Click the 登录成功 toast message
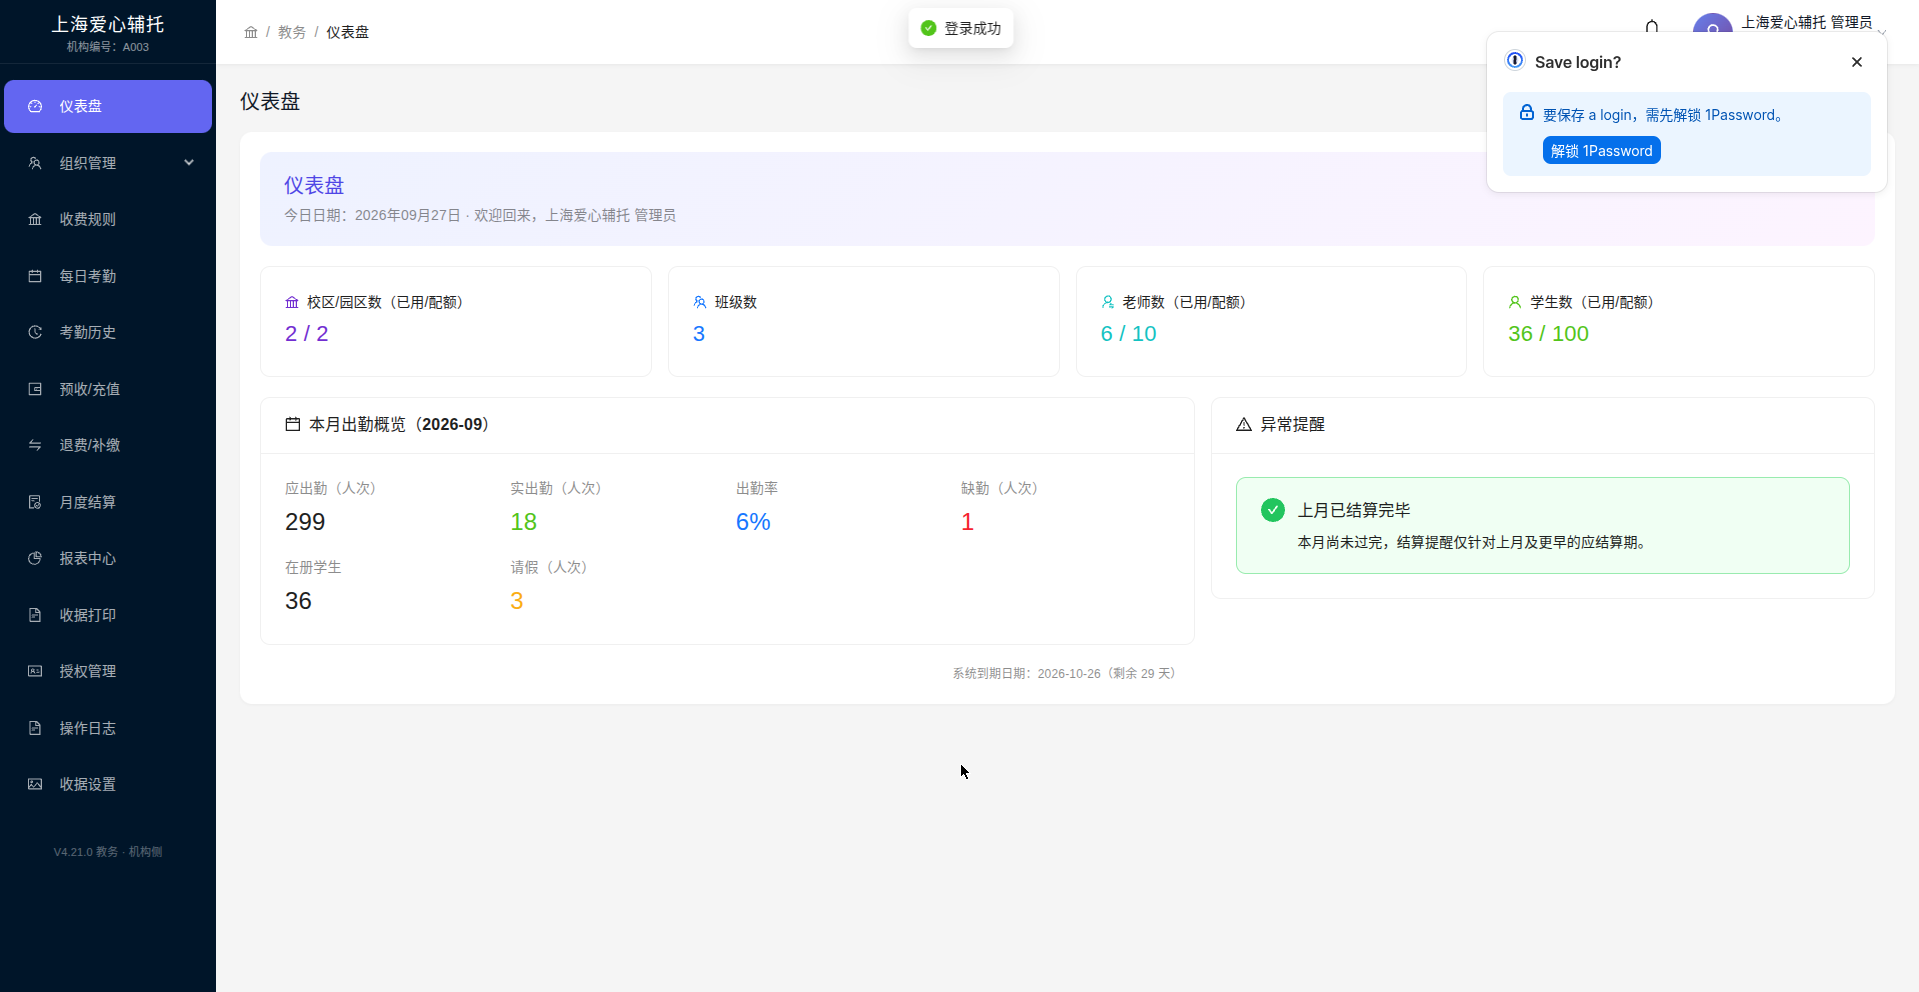 (x=961, y=28)
